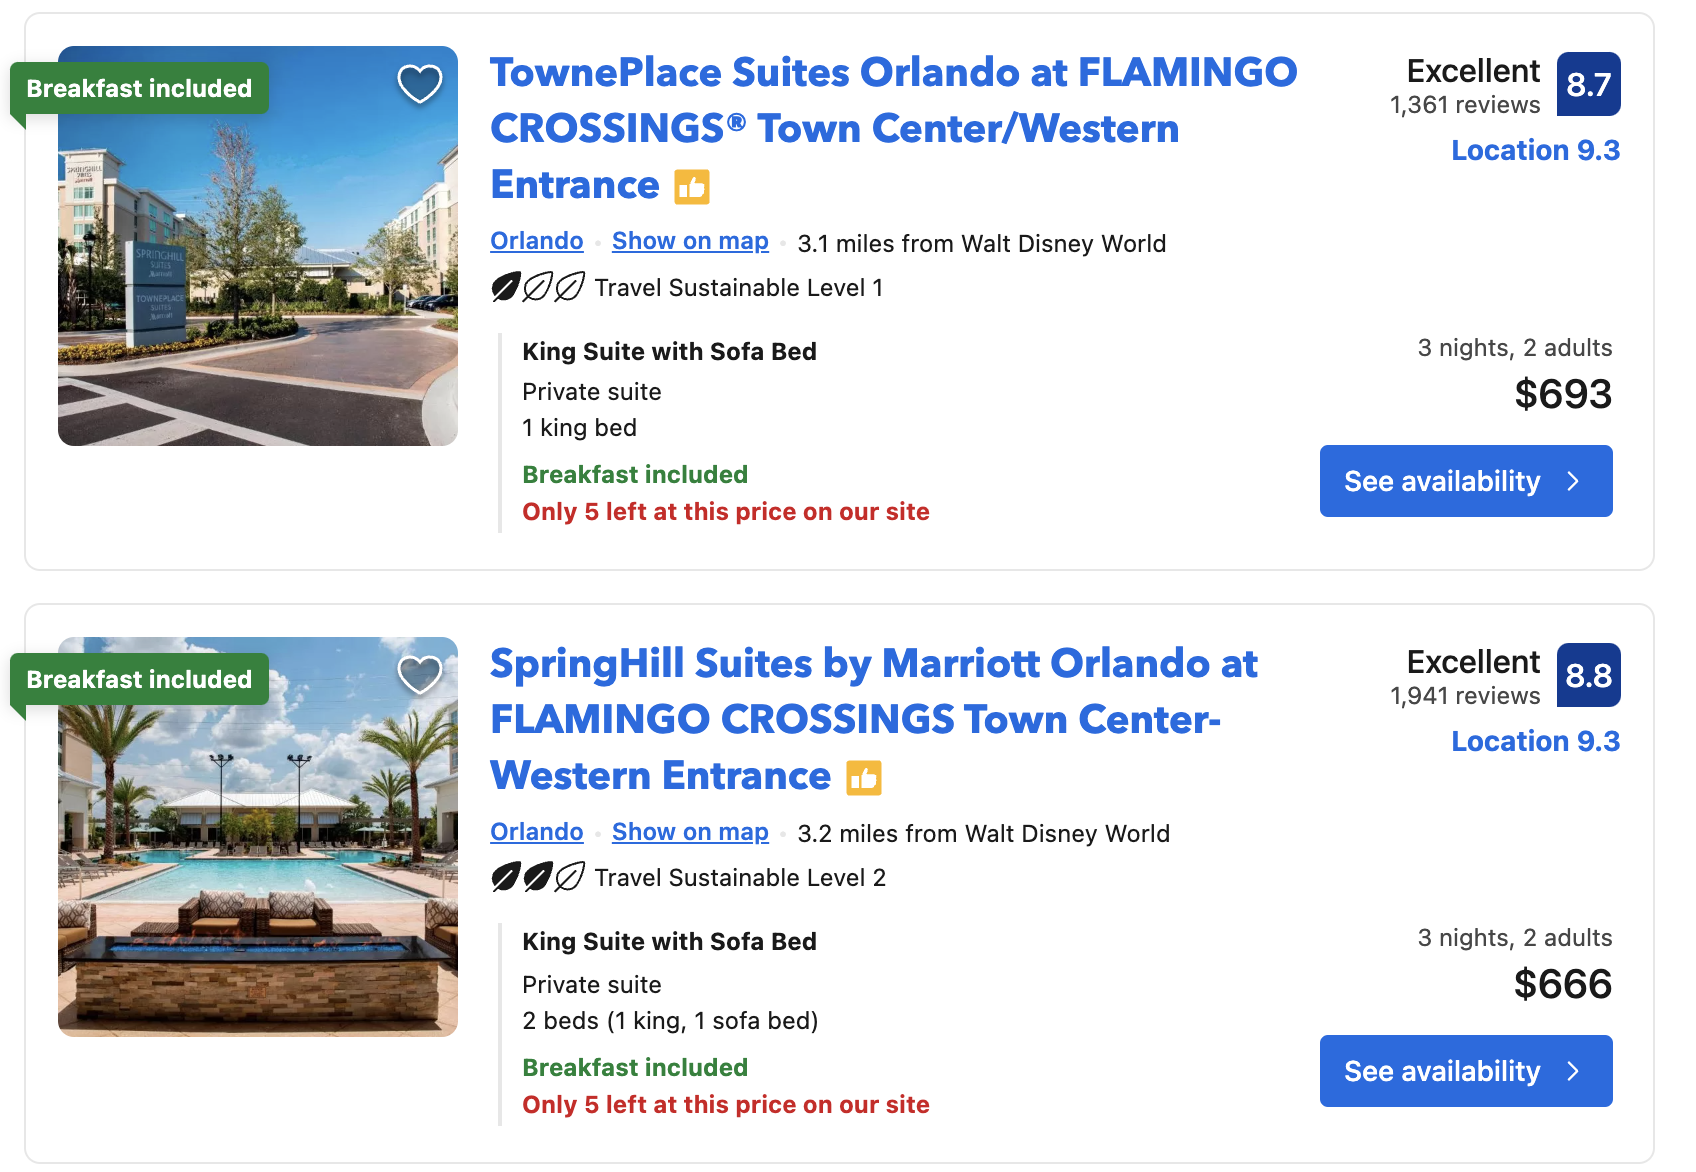This screenshot has width=1696, height=1172.
Task: See availability for the $666 SpringHill stay
Action: 1465,1071
